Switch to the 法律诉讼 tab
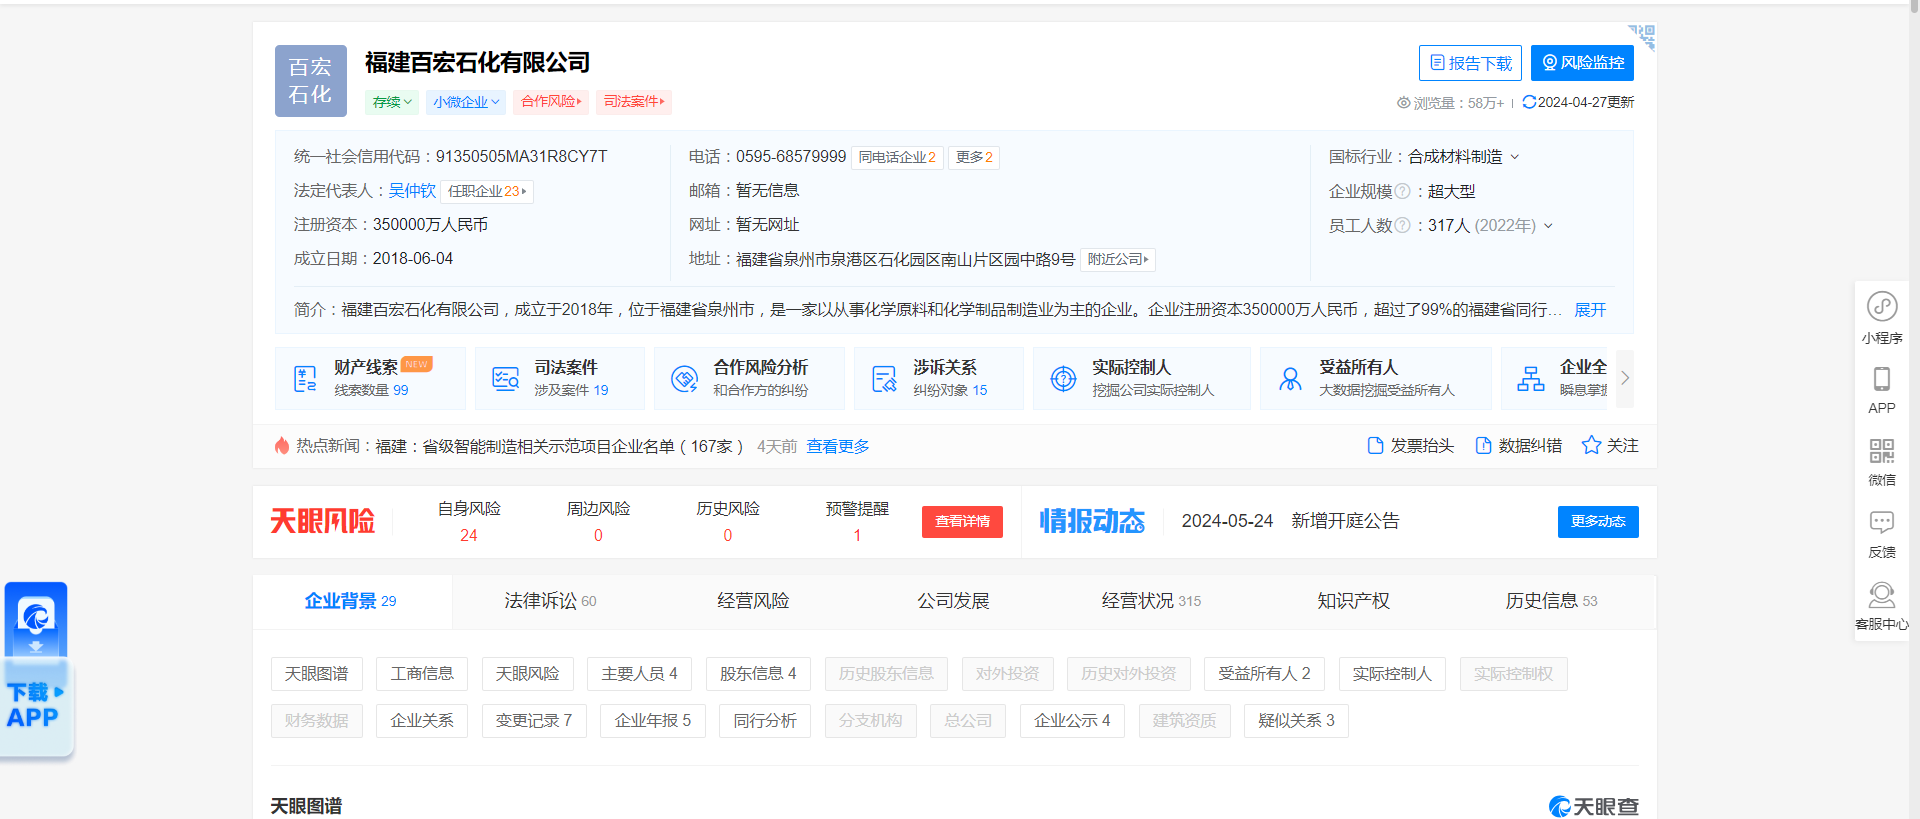Screen dimensions: 1920x819 pyautogui.click(x=550, y=601)
